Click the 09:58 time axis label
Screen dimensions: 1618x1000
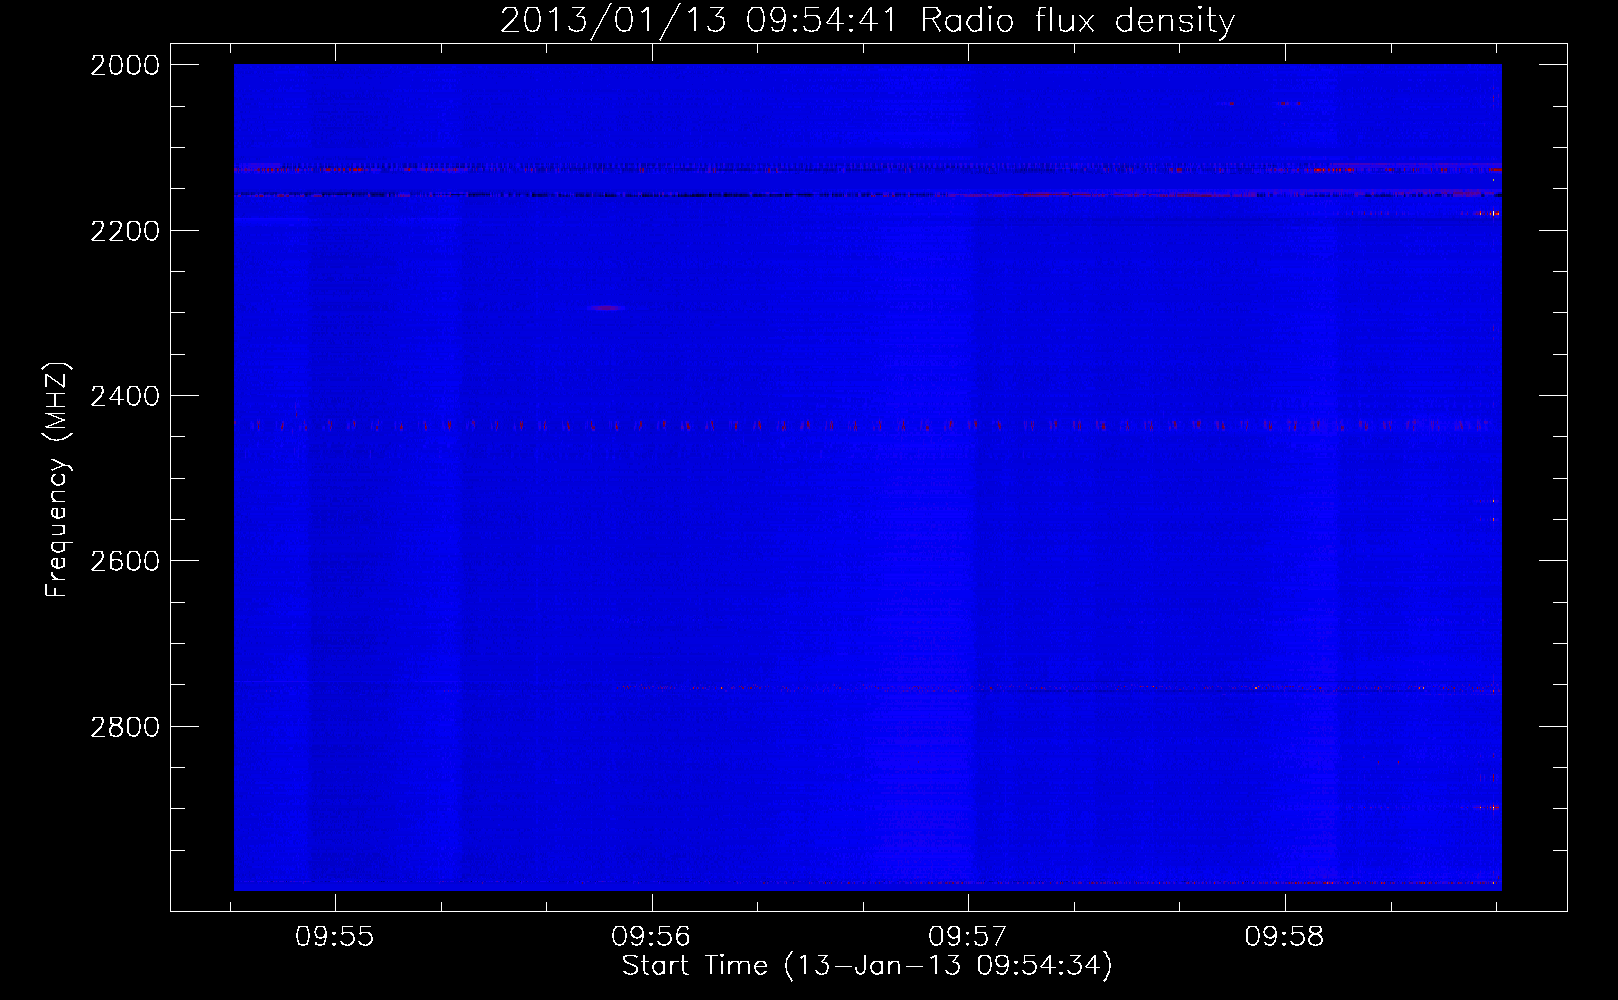point(1284,936)
